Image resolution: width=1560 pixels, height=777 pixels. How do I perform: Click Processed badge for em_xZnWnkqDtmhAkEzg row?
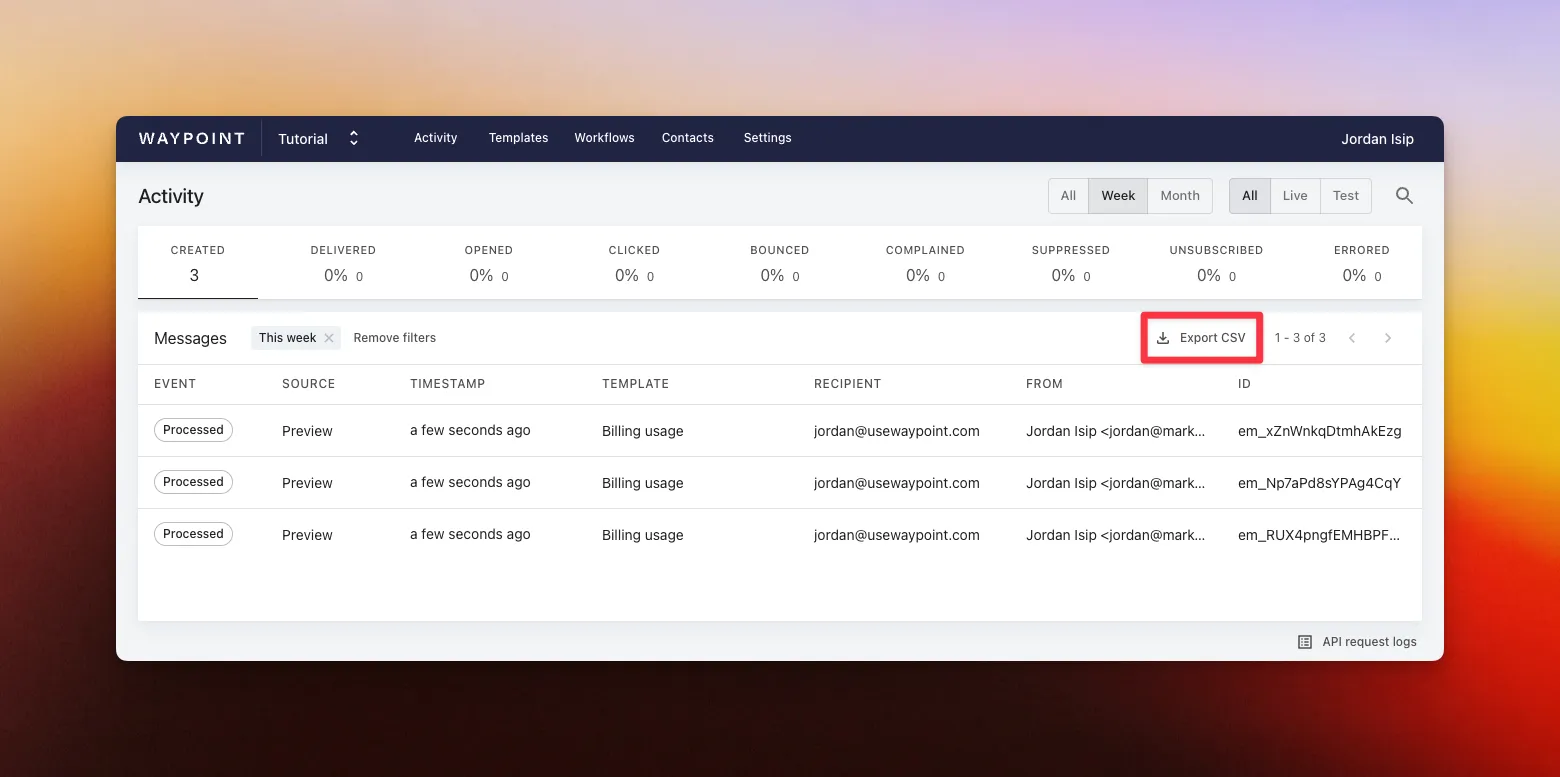pyautogui.click(x=193, y=430)
